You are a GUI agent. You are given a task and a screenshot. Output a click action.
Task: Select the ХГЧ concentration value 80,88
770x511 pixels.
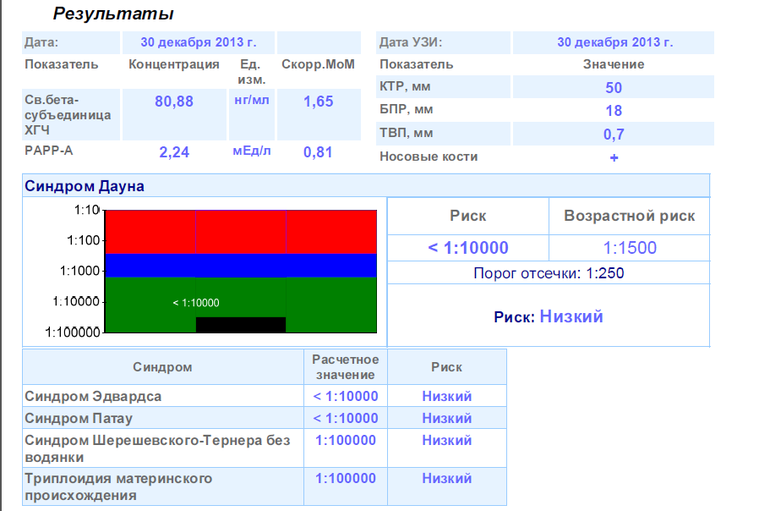coord(174,101)
